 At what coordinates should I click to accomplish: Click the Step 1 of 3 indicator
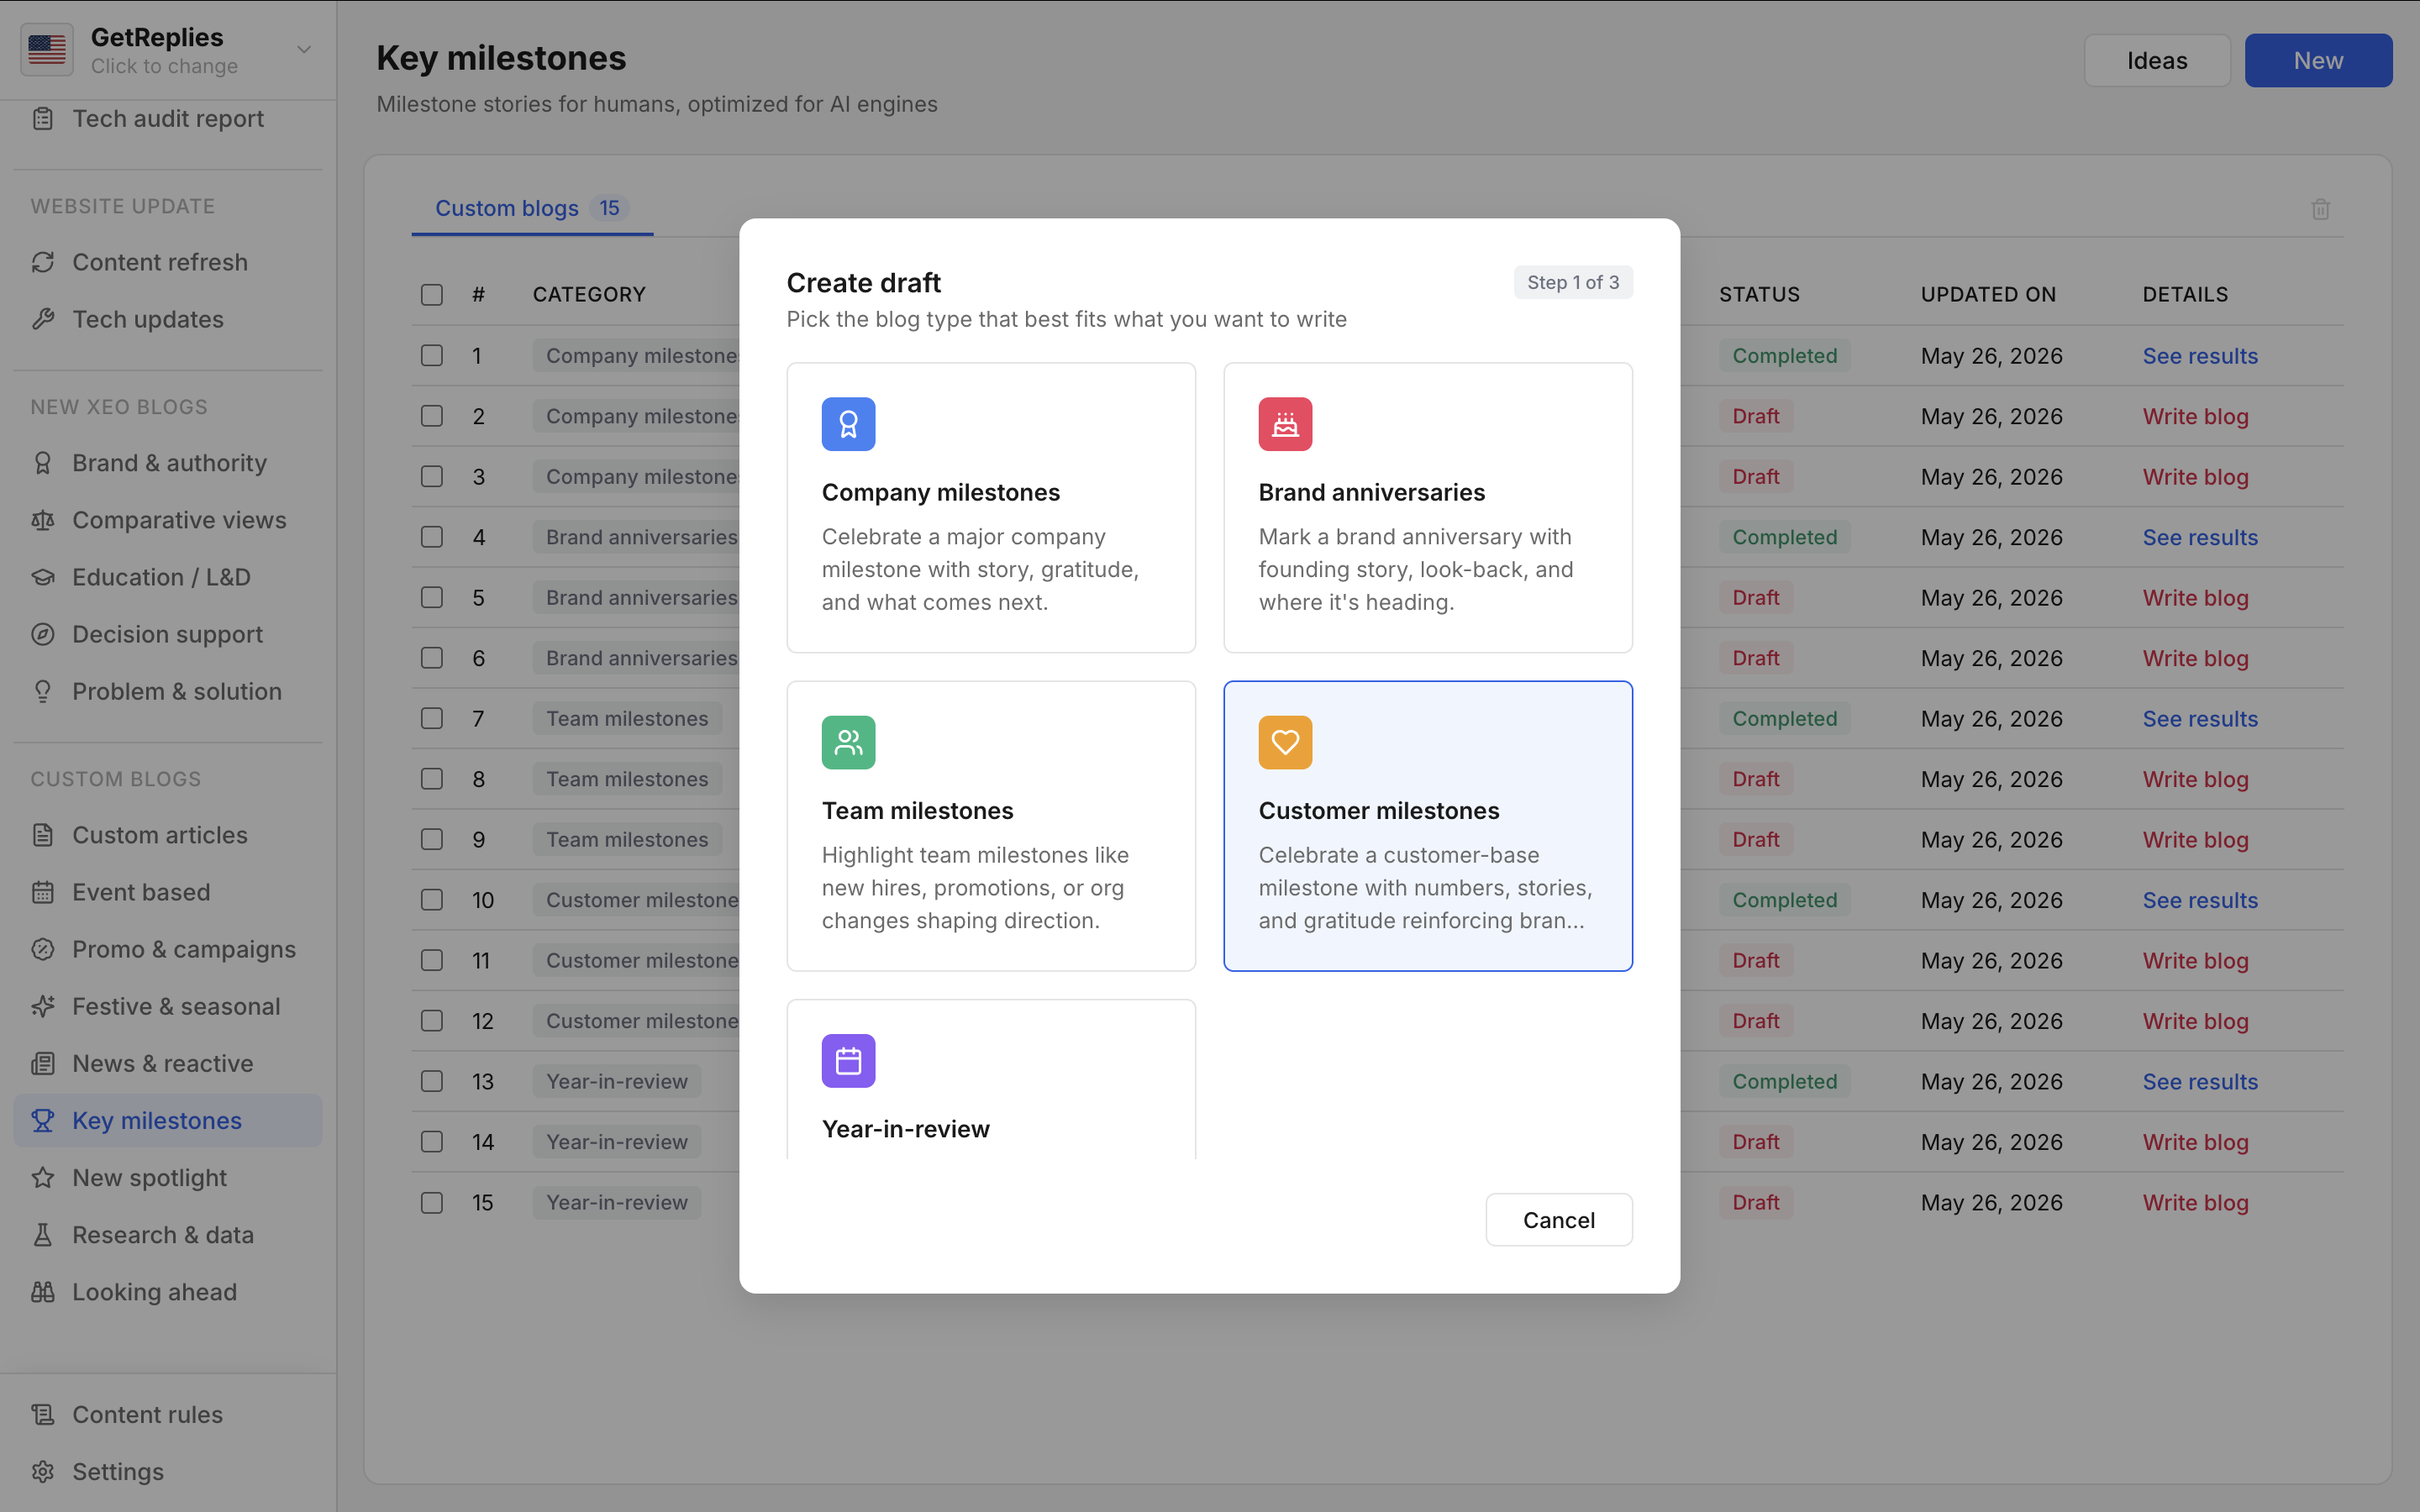[1572, 282]
